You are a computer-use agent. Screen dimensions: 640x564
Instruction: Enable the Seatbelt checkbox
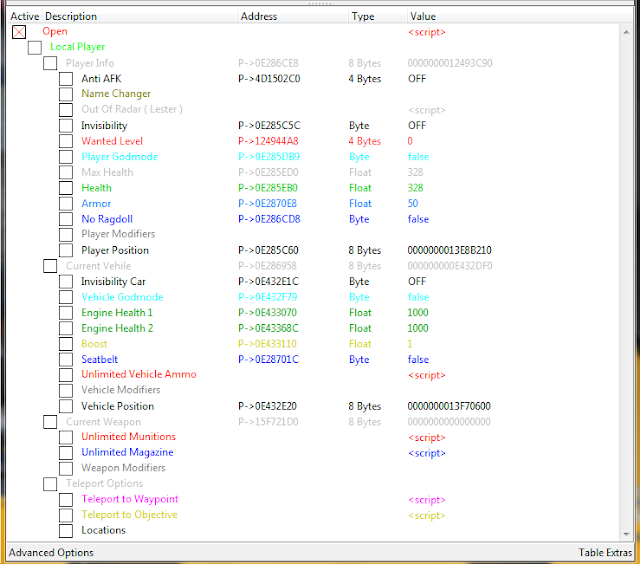click(x=66, y=360)
